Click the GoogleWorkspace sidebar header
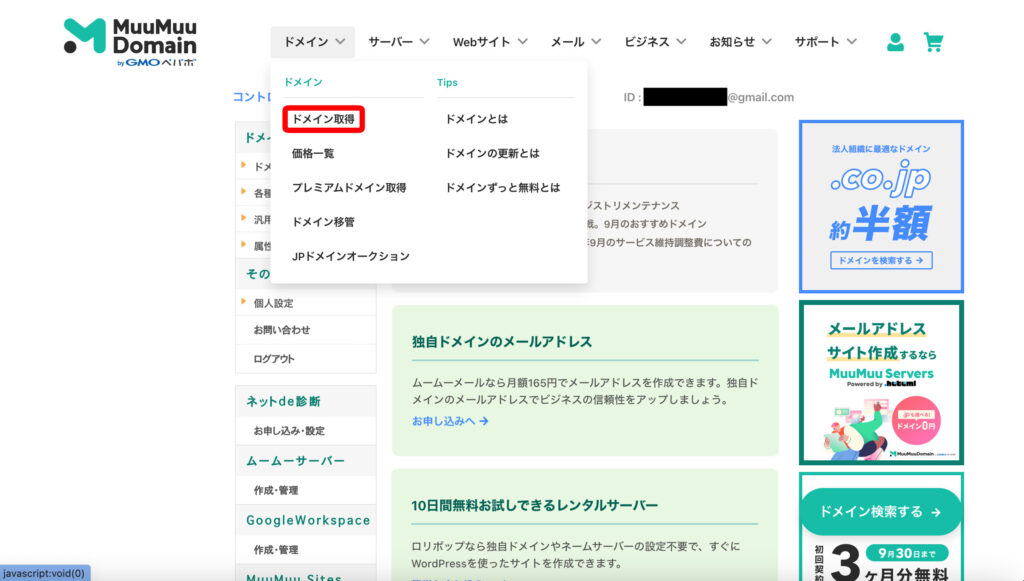Viewport: 1024px width, 581px height. [308, 520]
